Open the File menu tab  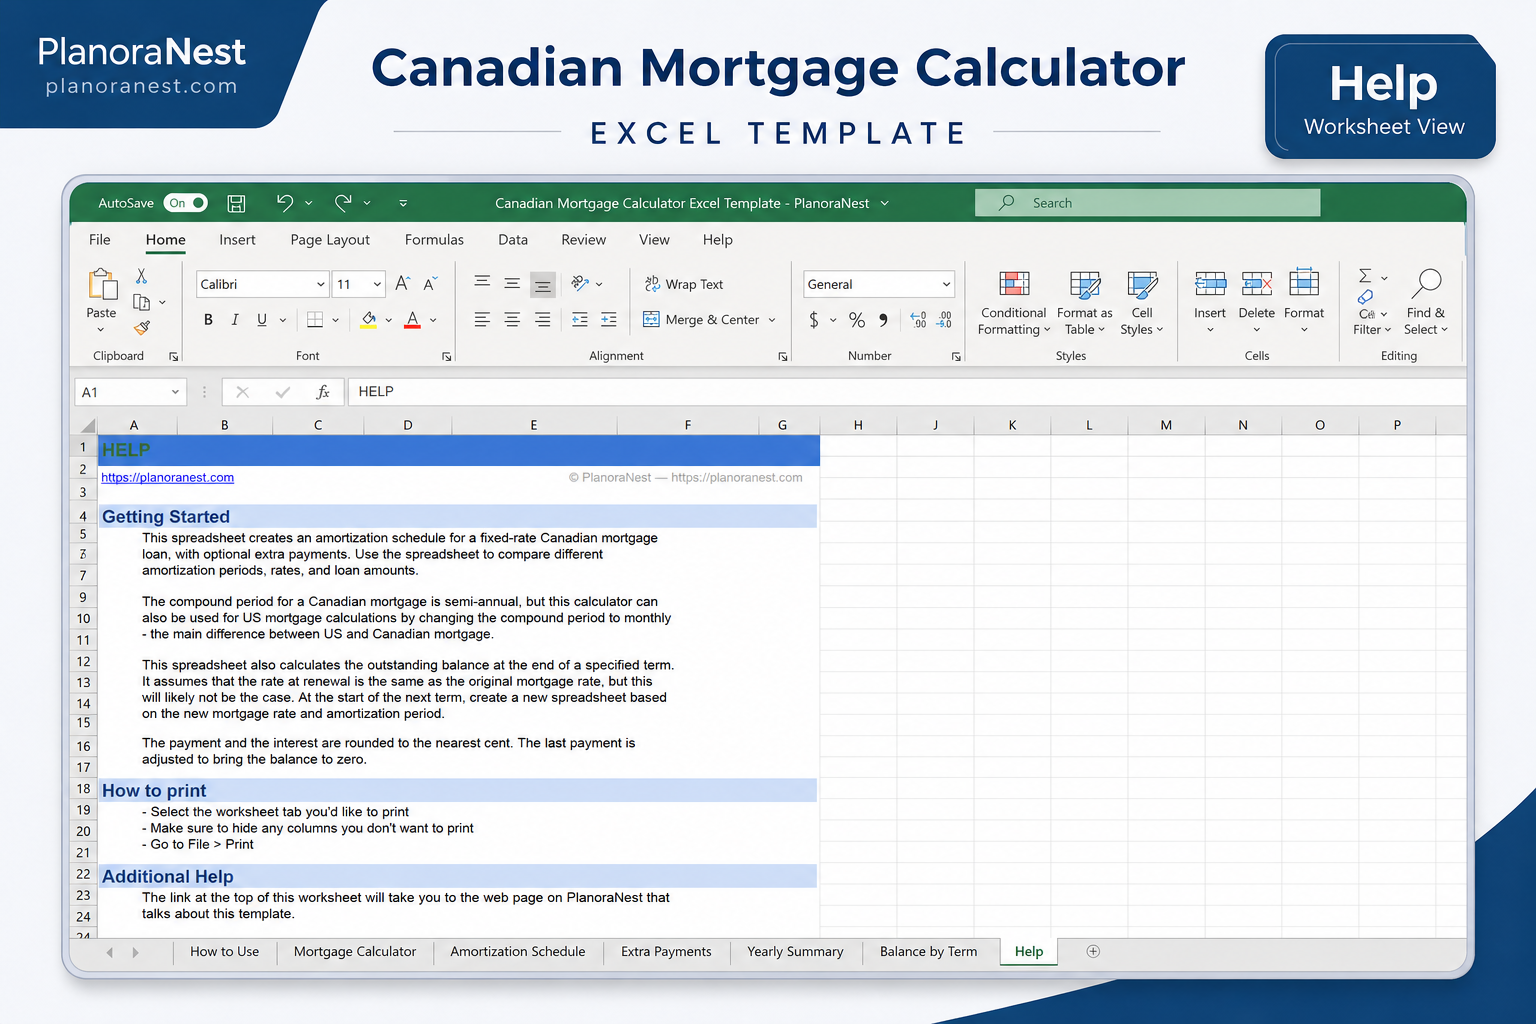(x=100, y=240)
